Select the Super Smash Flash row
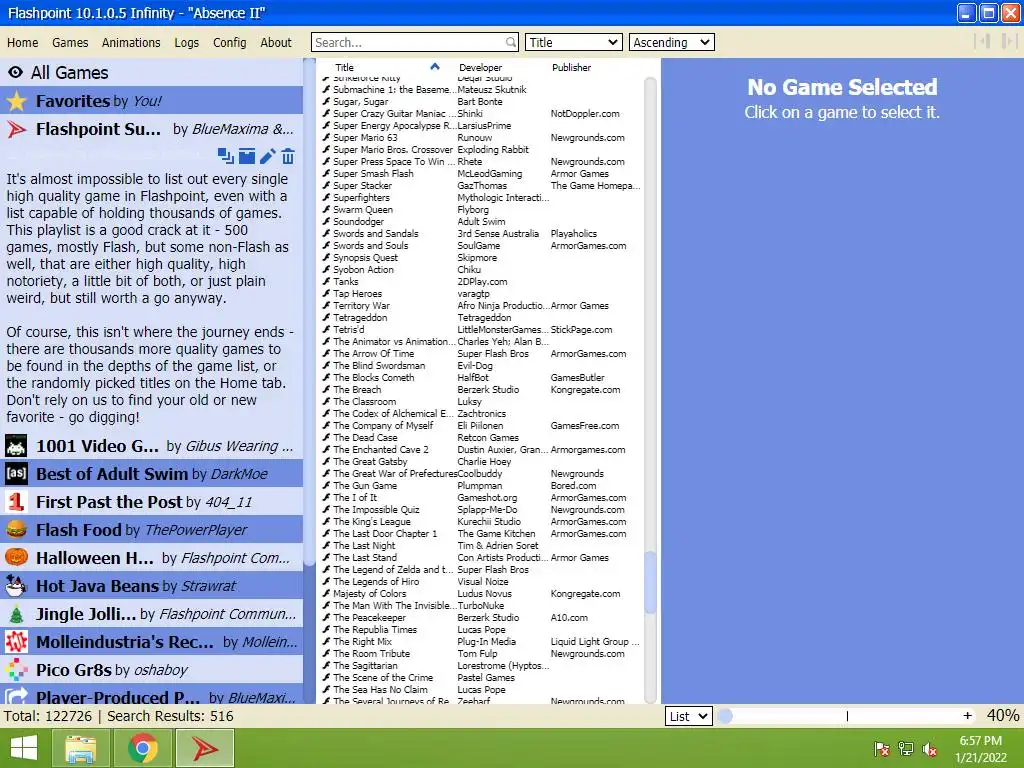This screenshot has height=768, width=1024. click(482, 174)
